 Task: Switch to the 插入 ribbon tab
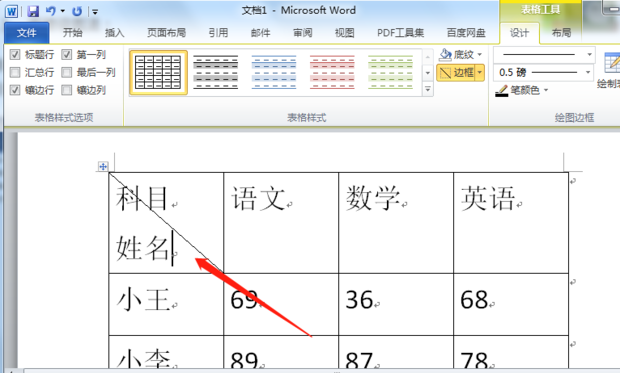click(114, 32)
